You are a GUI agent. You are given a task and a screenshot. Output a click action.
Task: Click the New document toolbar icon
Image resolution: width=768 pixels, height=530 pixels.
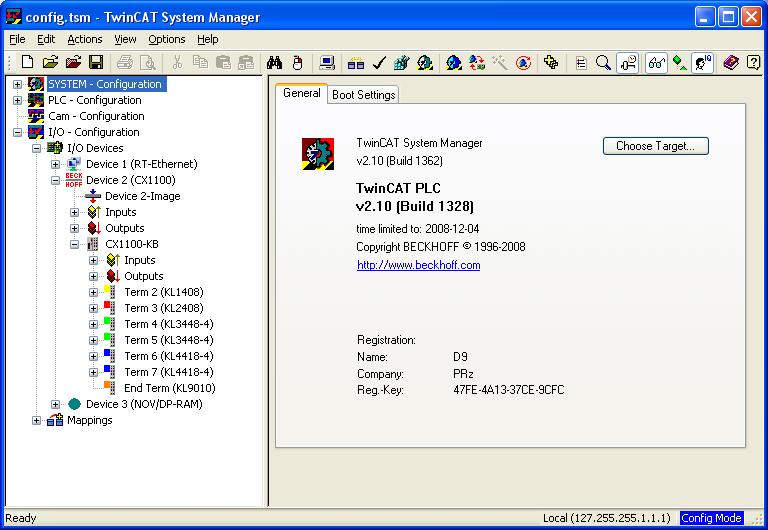click(27, 62)
